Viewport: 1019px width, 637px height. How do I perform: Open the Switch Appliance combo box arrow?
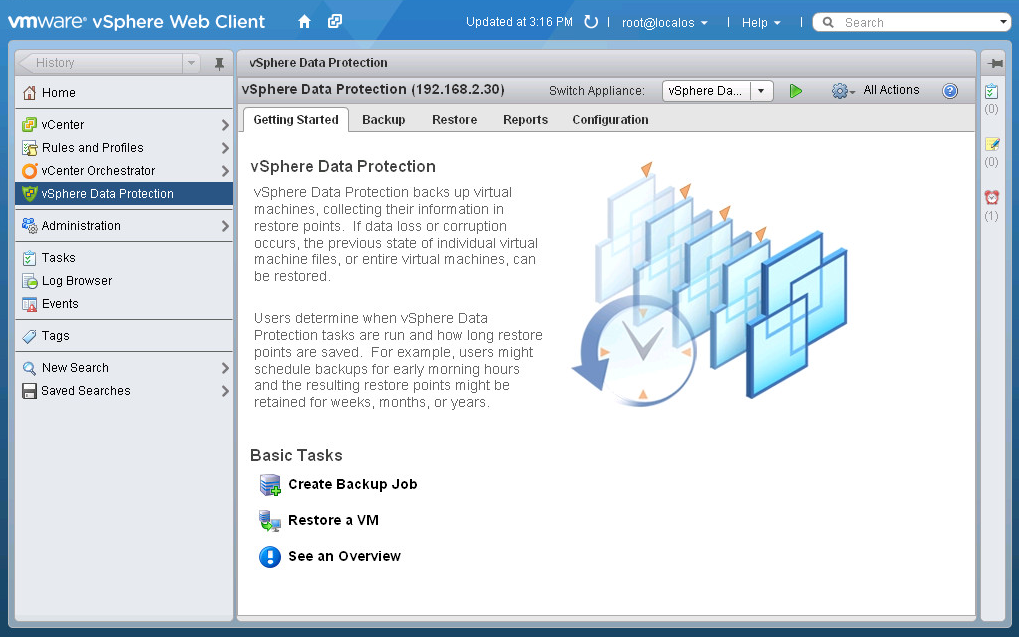(761, 91)
